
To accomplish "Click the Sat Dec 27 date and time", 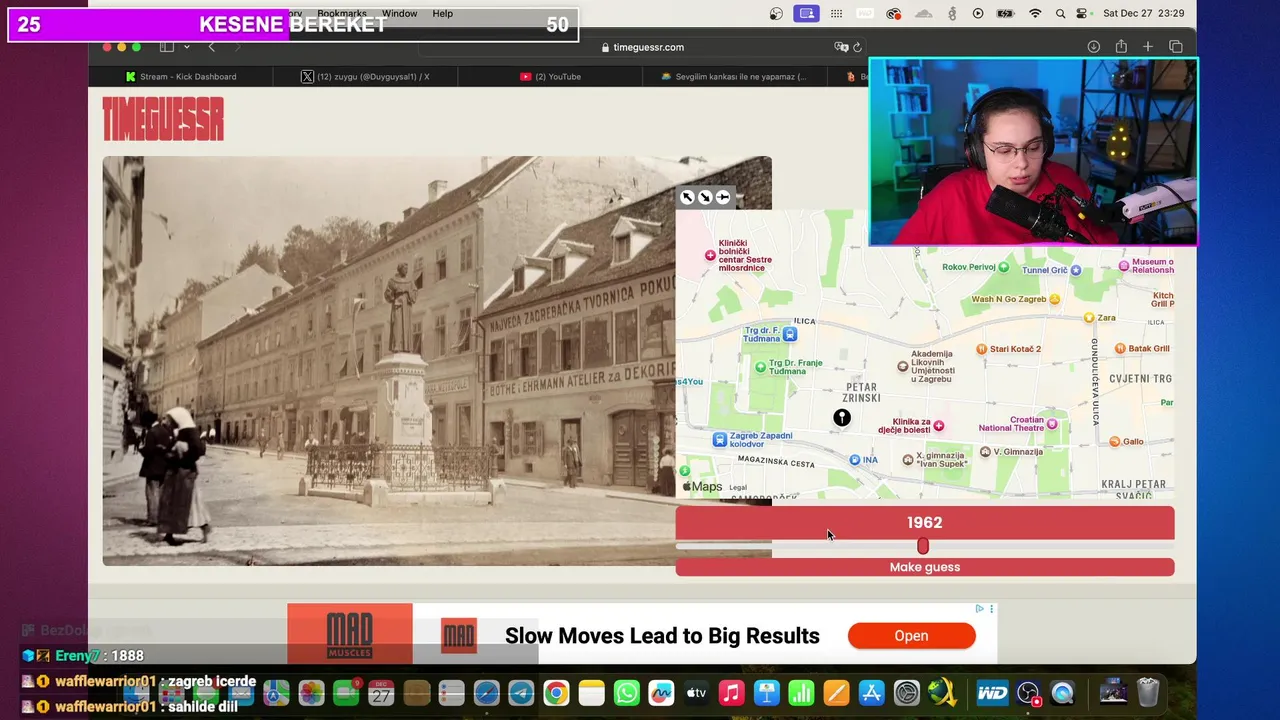I will (1144, 14).
